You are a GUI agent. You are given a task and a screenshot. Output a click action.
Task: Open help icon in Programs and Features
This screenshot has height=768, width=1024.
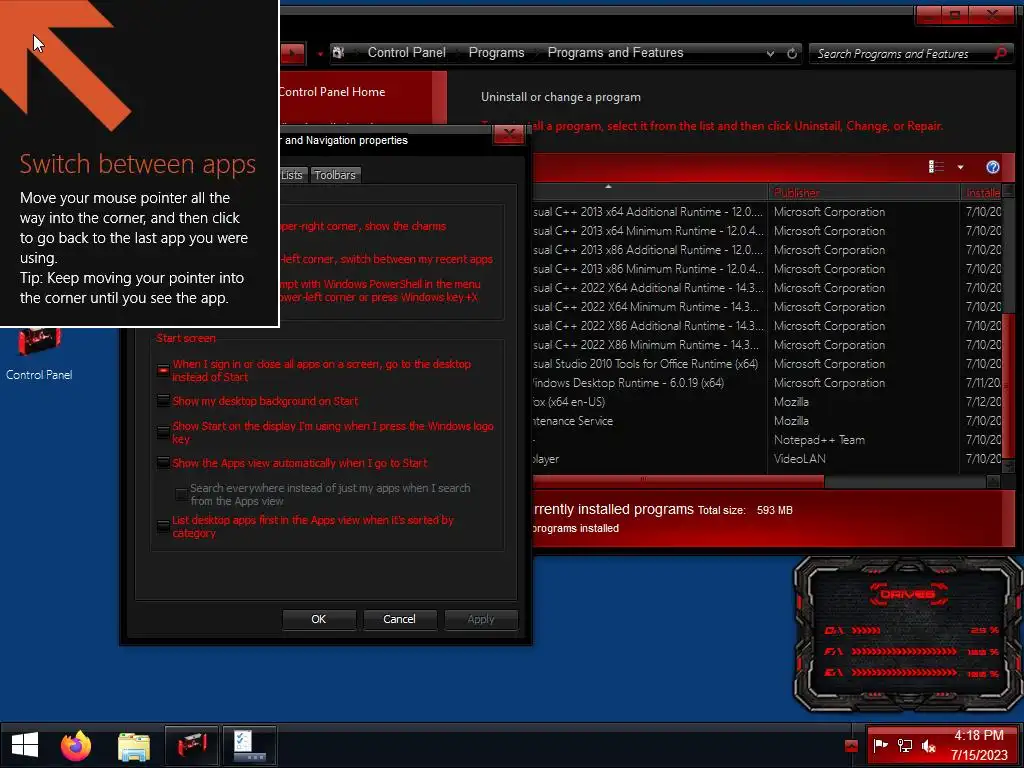(993, 167)
